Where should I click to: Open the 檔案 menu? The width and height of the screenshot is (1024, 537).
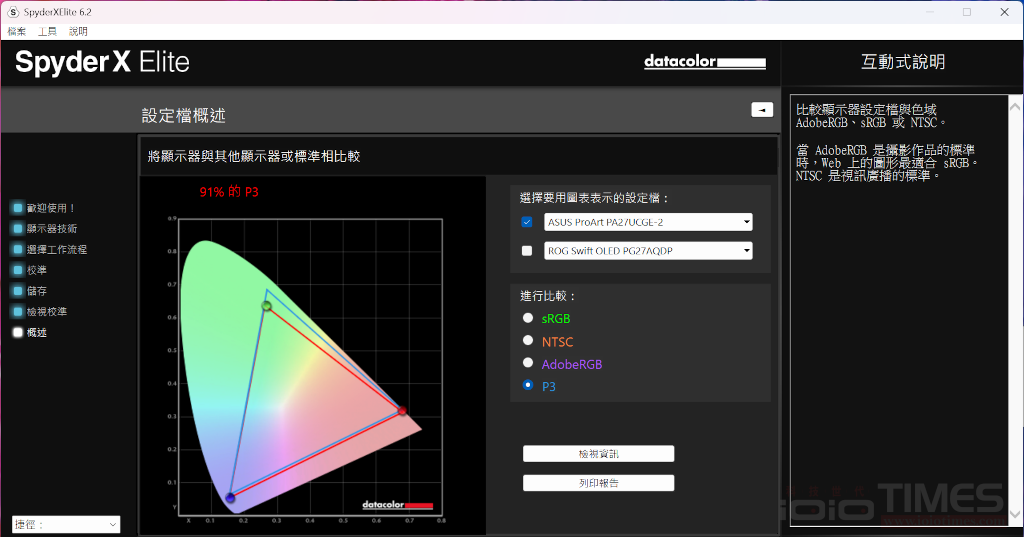point(17,31)
